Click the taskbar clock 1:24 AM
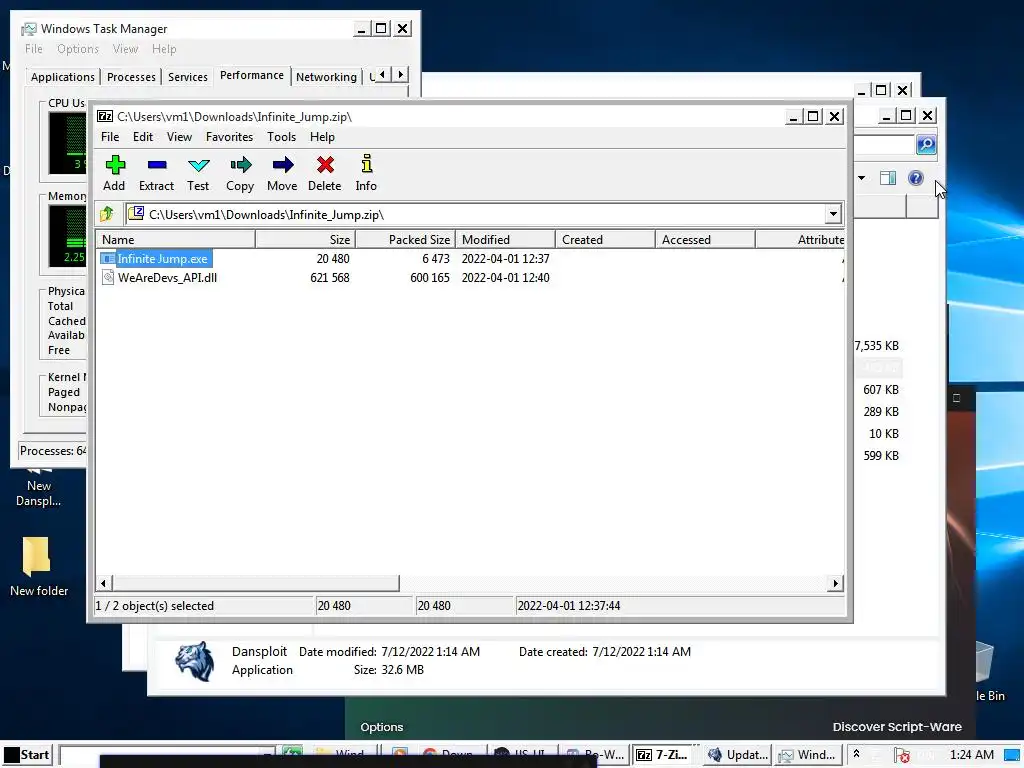1024x768 pixels. coord(971,755)
